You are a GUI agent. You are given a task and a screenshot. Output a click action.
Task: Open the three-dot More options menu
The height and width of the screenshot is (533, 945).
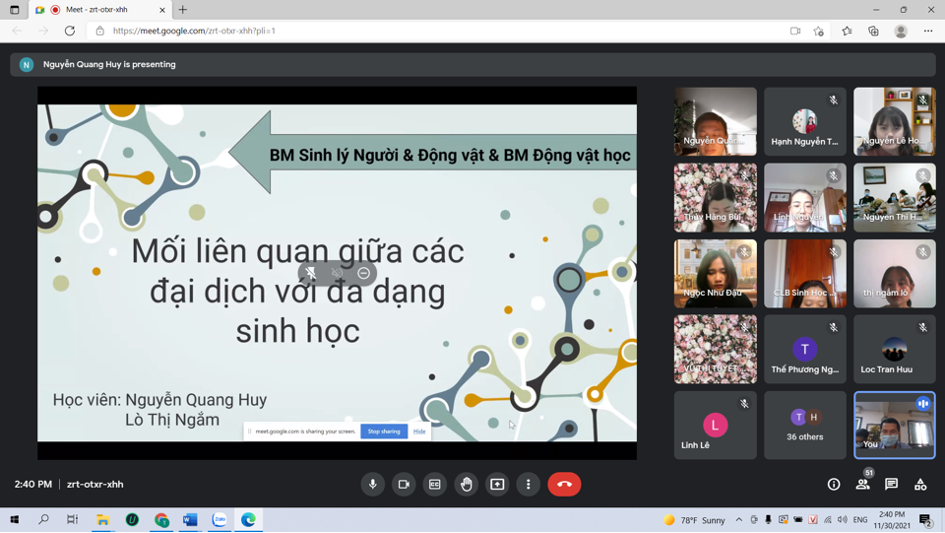pyautogui.click(x=528, y=484)
